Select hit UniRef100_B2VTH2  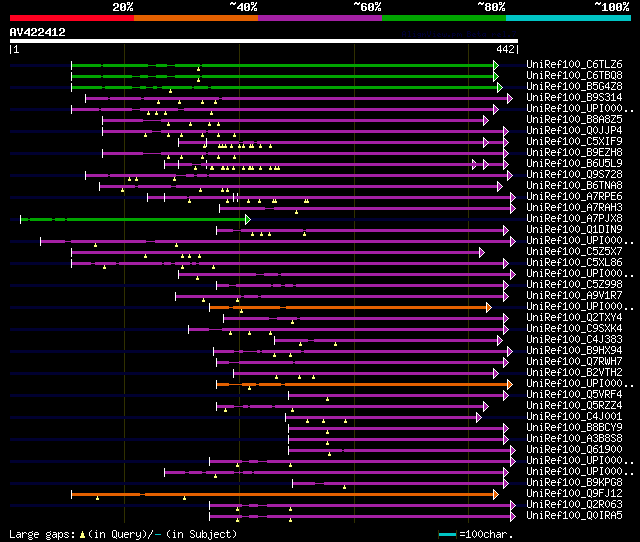point(574,373)
